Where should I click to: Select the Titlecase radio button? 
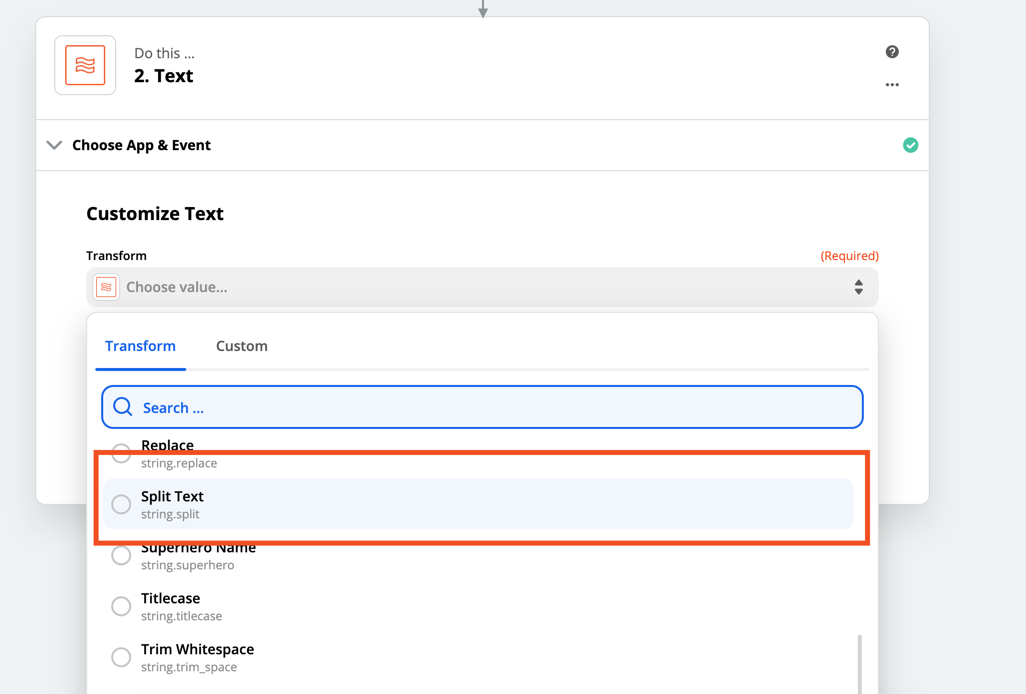[121, 606]
